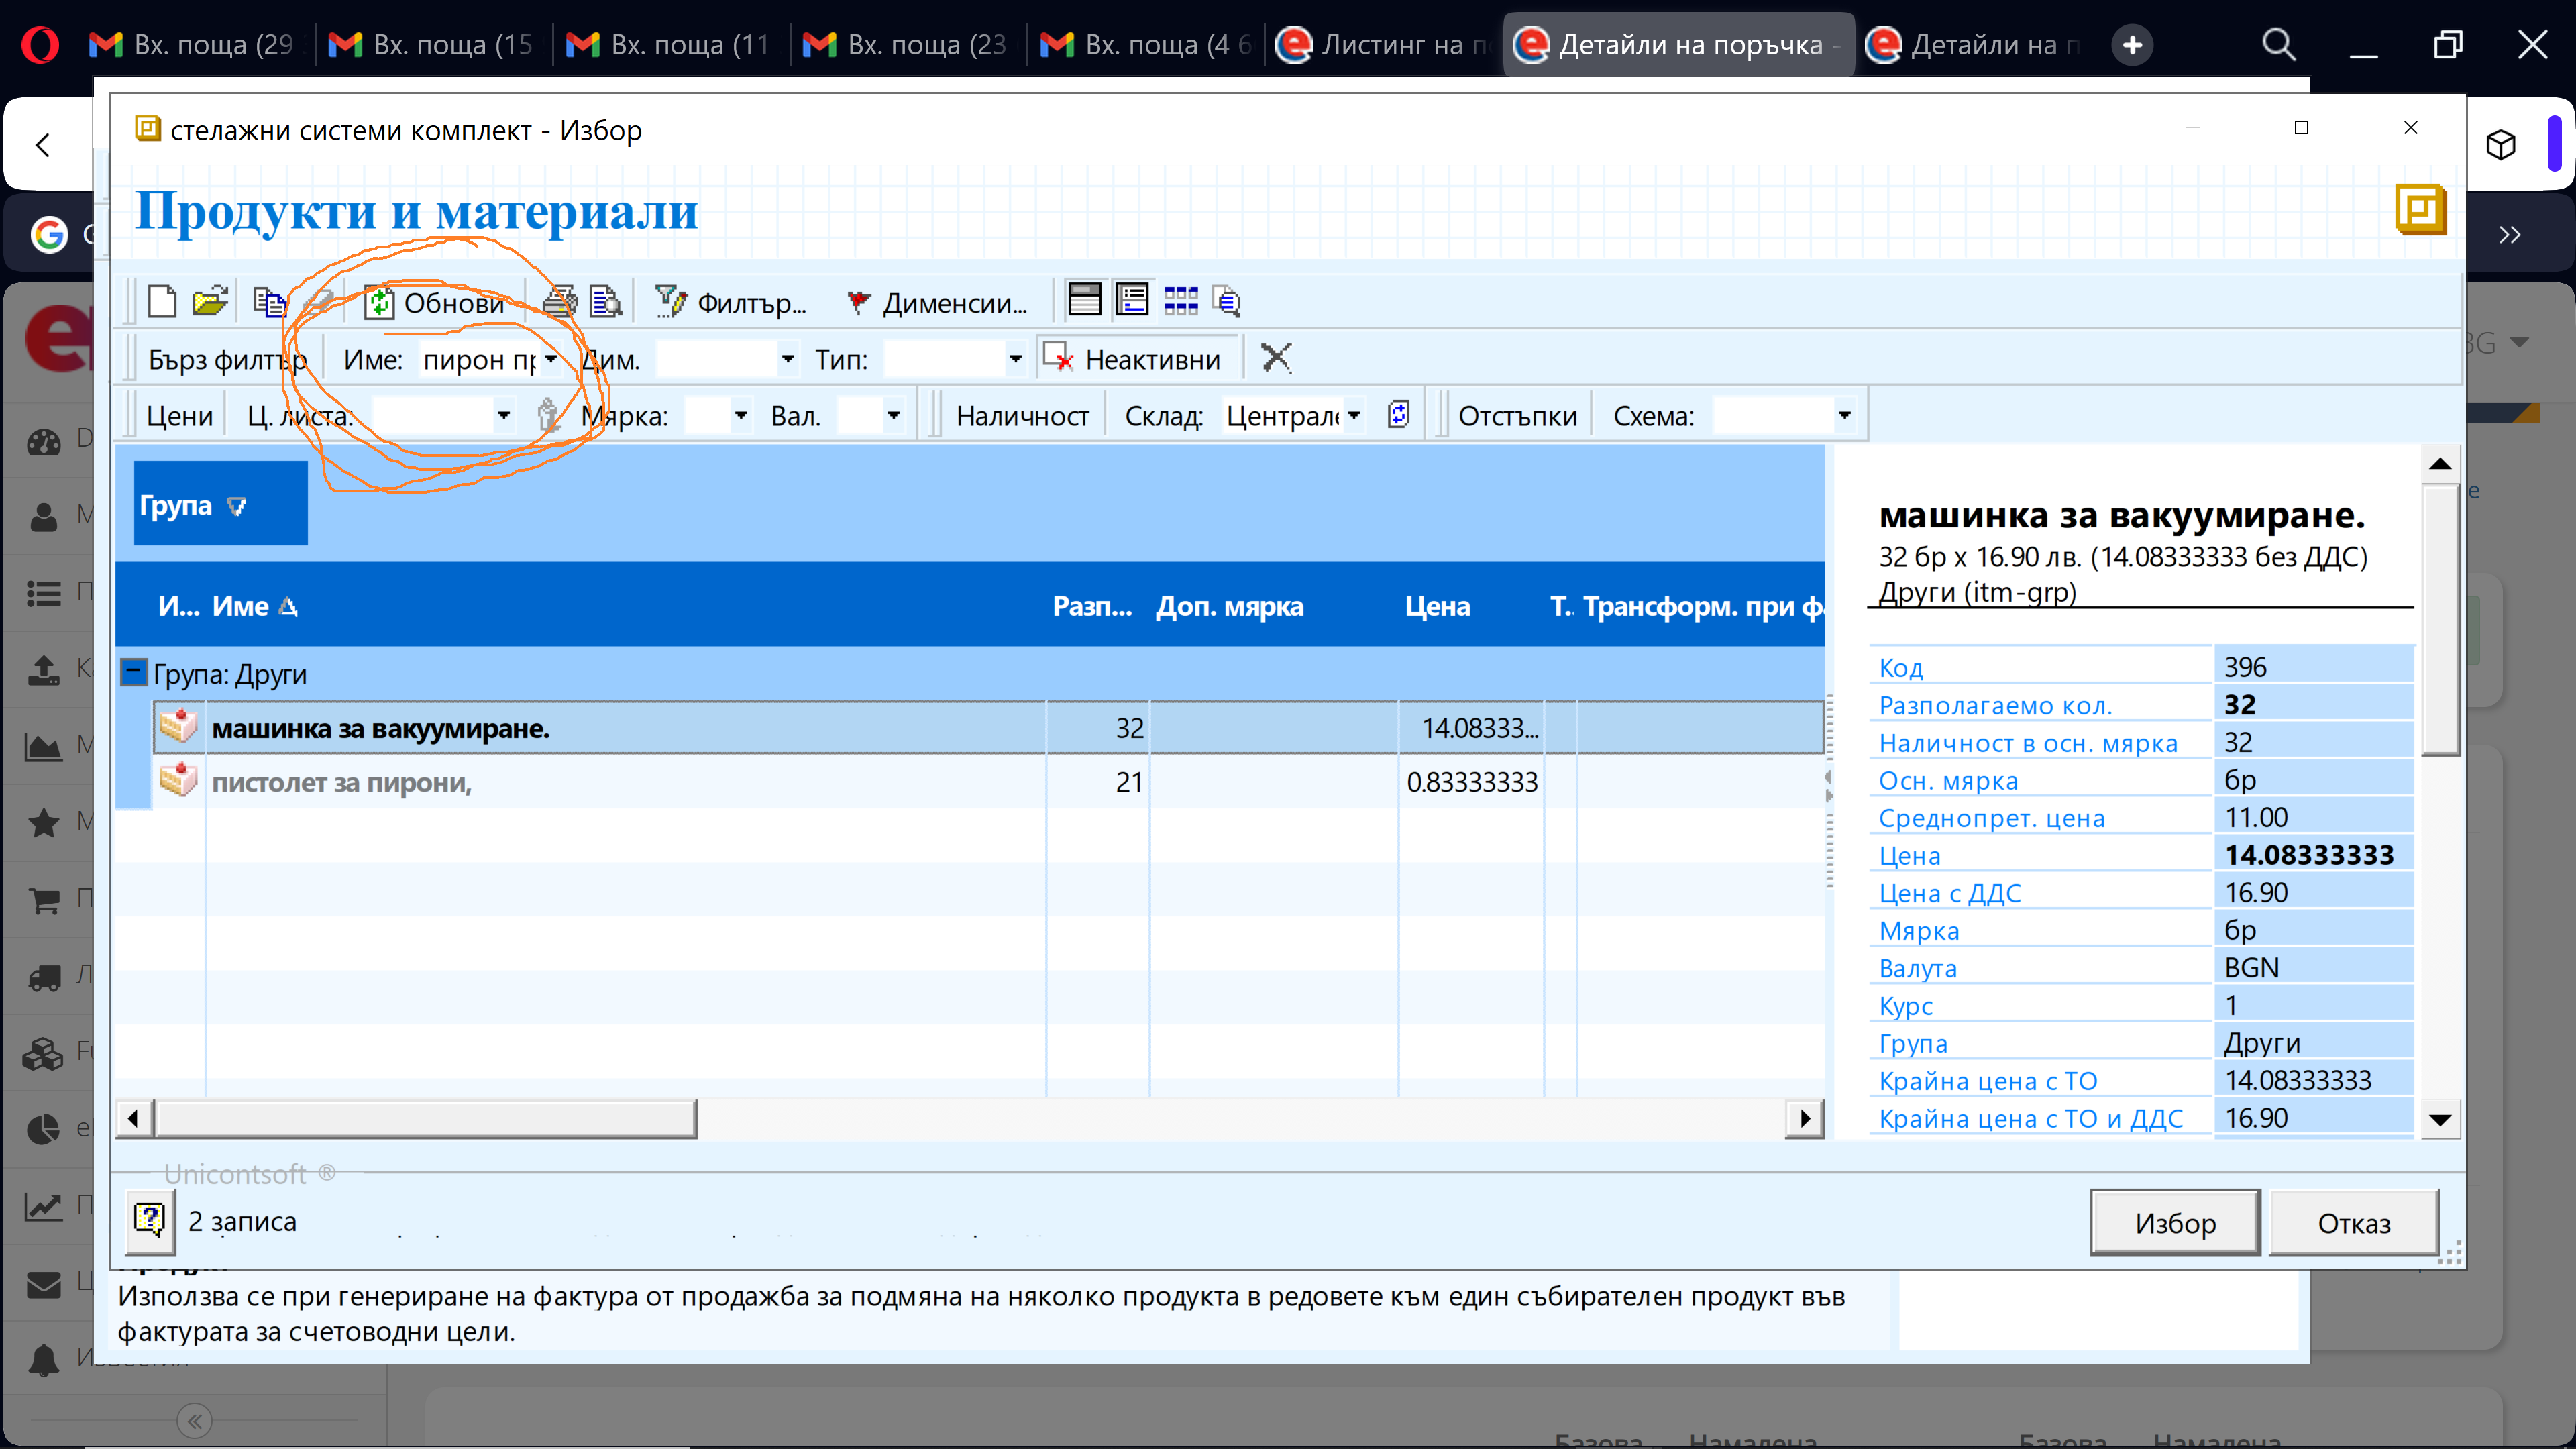Click the printer toolbar icon
This screenshot has height=1449, width=2576.
point(560,301)
